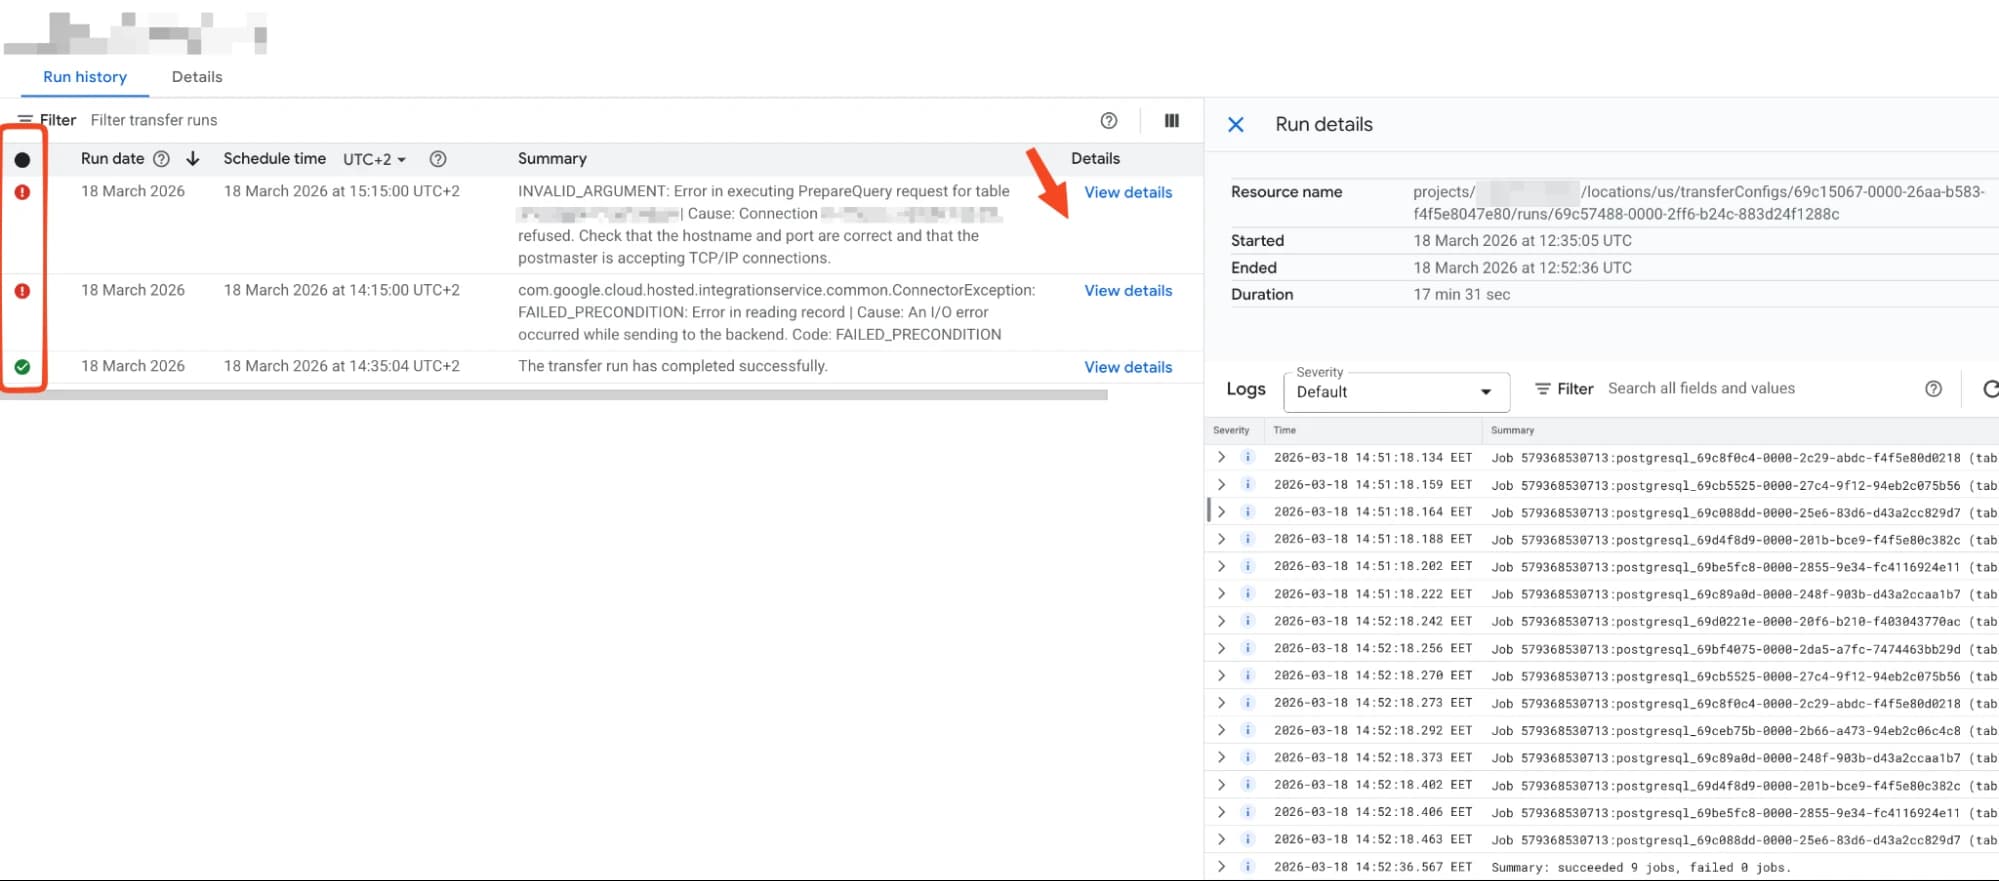Close the Run details panel
The width and height of the screenshot is (1999, 881).
pyautogui.click(x=1236, y=125)
